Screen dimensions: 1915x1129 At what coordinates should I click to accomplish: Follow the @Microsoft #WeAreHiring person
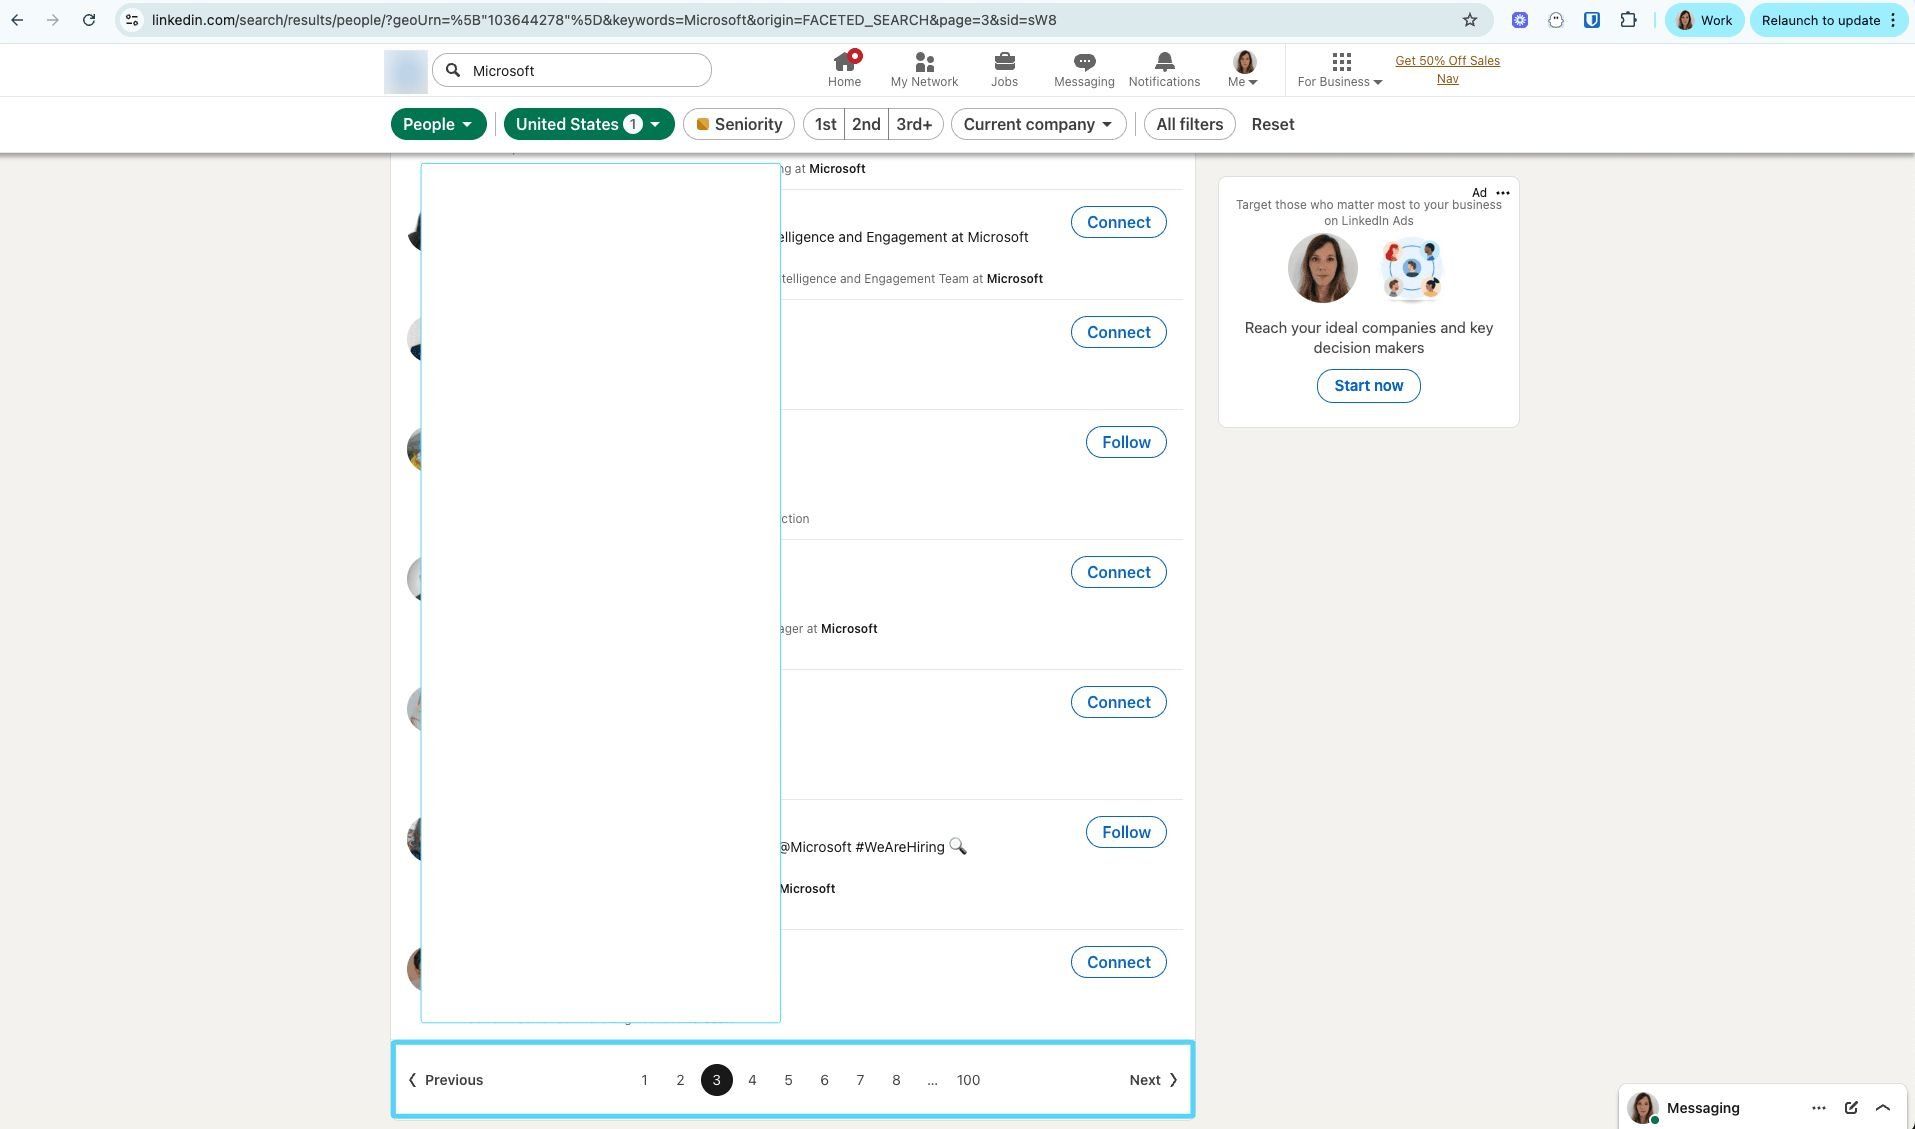click(1126, 832)
